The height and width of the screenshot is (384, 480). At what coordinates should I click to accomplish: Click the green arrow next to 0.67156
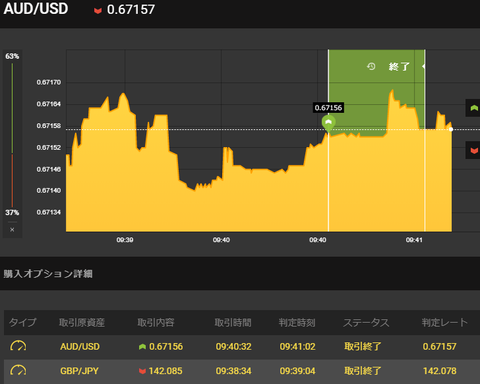142,347
